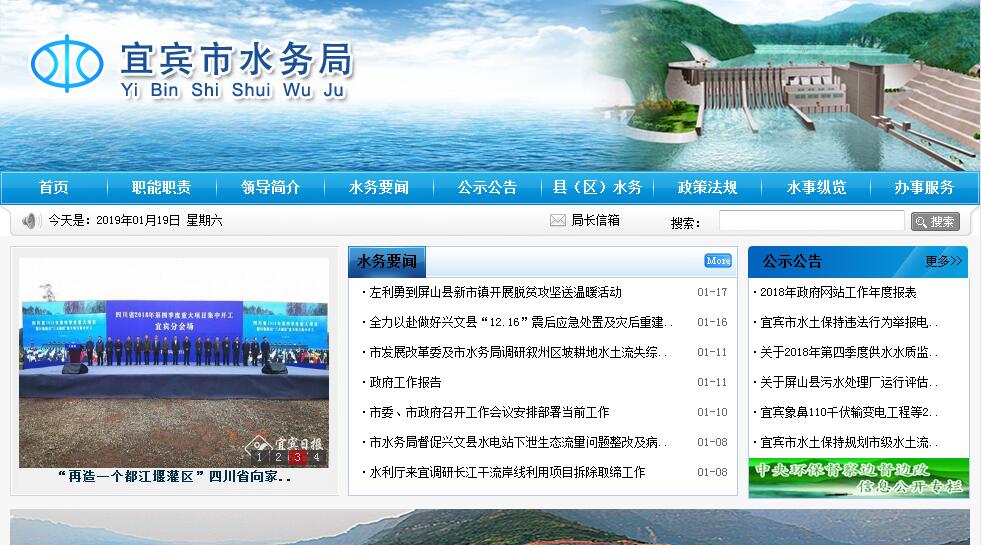This screenshot has width=981, height=545.
Task: Click the carousel photo of the ceremony
Action: point(174,350)
